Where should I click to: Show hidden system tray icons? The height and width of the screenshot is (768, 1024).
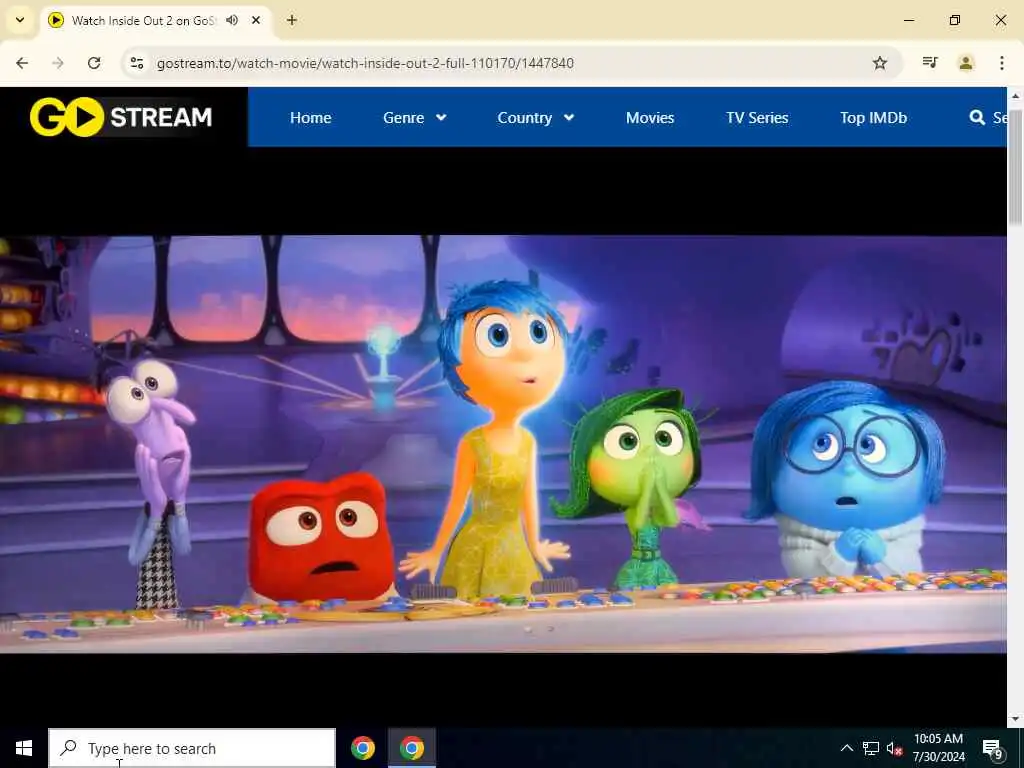pyautogui.click(x=846, y=748)
